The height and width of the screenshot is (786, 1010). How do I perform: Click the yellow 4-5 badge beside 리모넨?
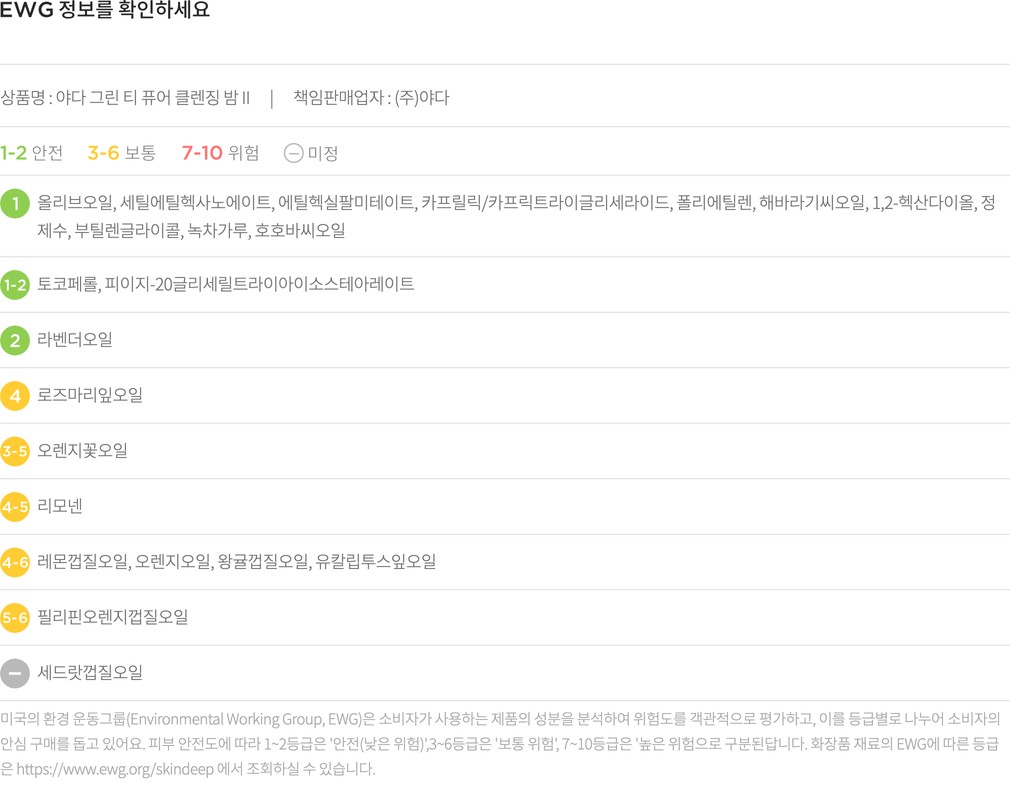[15, 506]
